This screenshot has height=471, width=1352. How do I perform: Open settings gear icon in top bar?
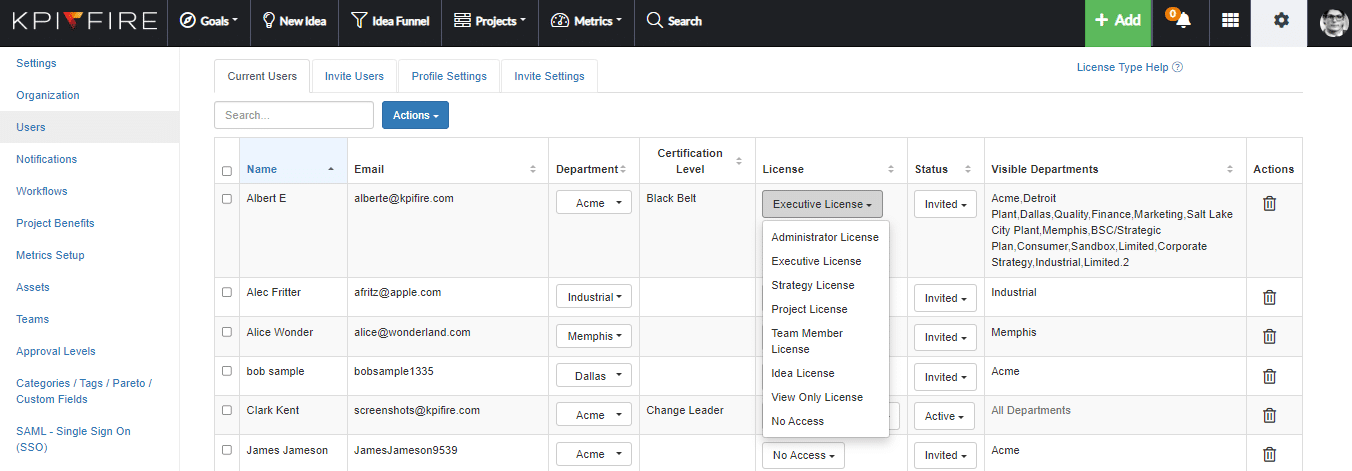[x=1280, y=21]
